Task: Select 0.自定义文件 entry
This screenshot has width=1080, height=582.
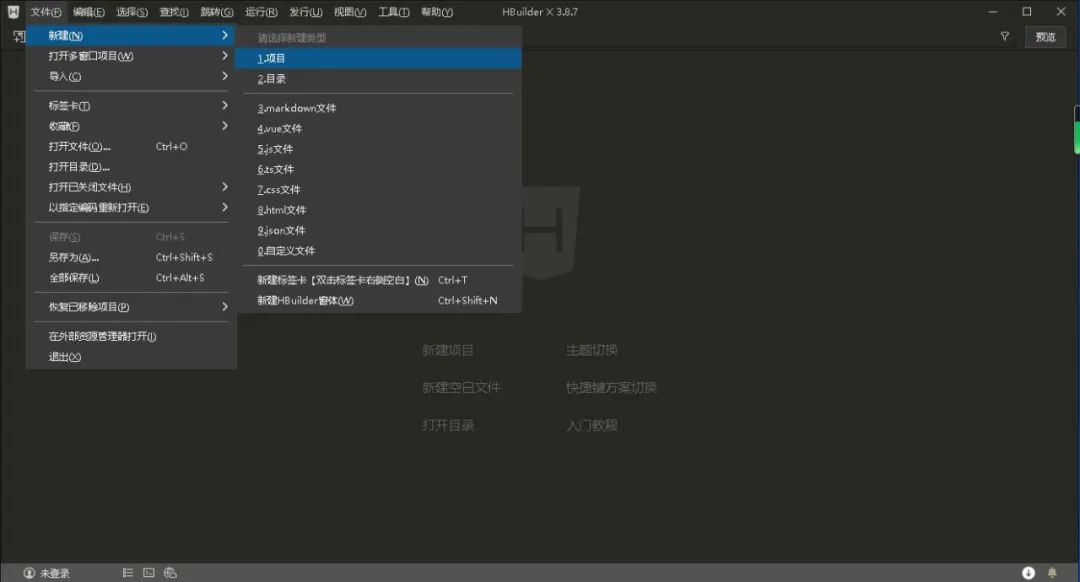Action: pos(378,251)
